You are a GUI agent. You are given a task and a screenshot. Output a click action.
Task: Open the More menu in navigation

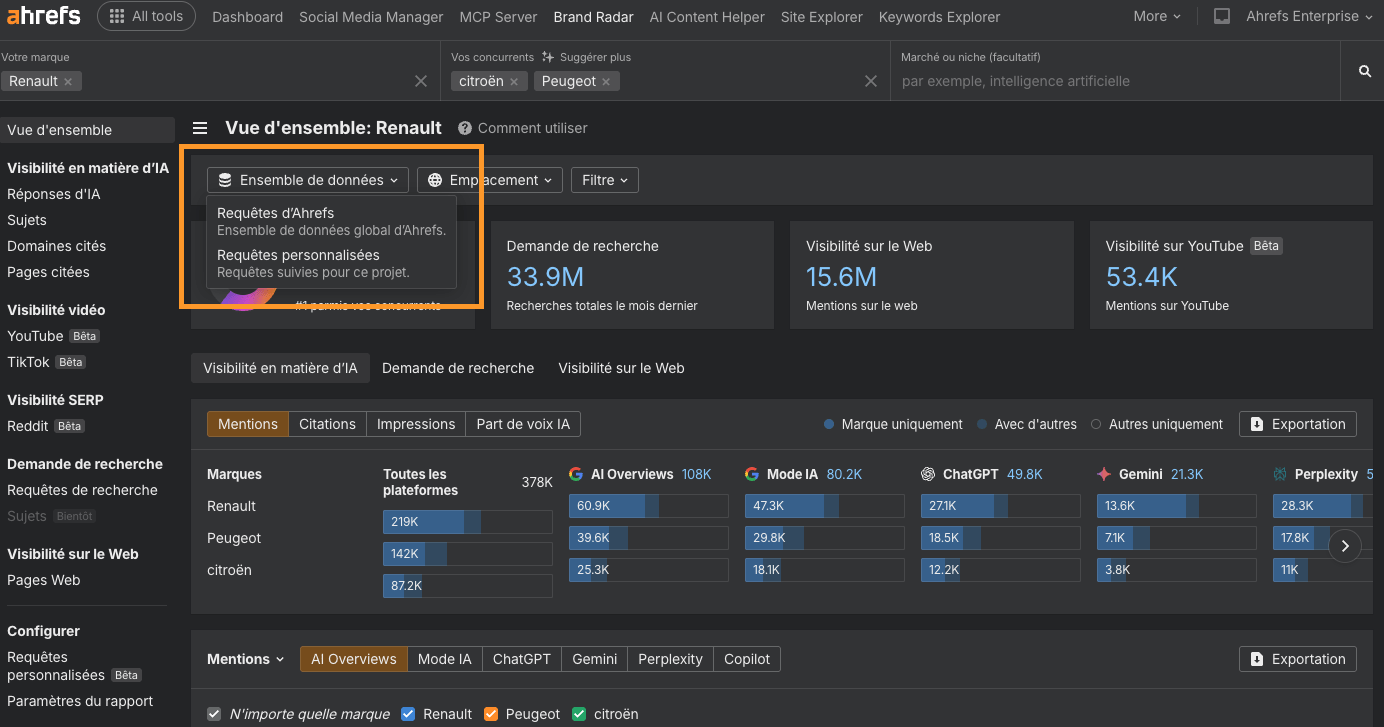click(x=1156, y=16)
